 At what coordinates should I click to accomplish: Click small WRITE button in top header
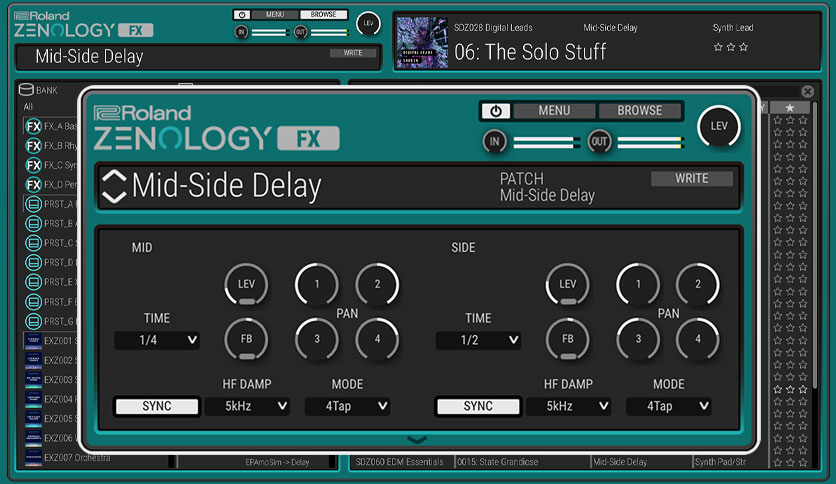352,53
